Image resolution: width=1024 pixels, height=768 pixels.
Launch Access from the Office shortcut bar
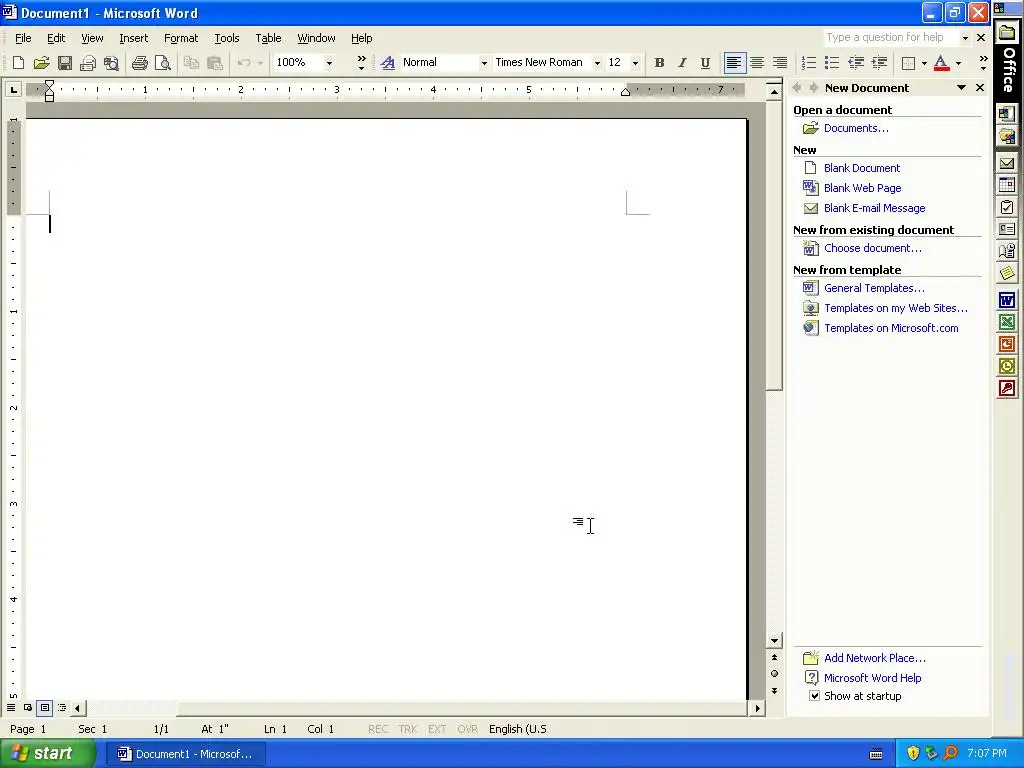click(1006, 389)
